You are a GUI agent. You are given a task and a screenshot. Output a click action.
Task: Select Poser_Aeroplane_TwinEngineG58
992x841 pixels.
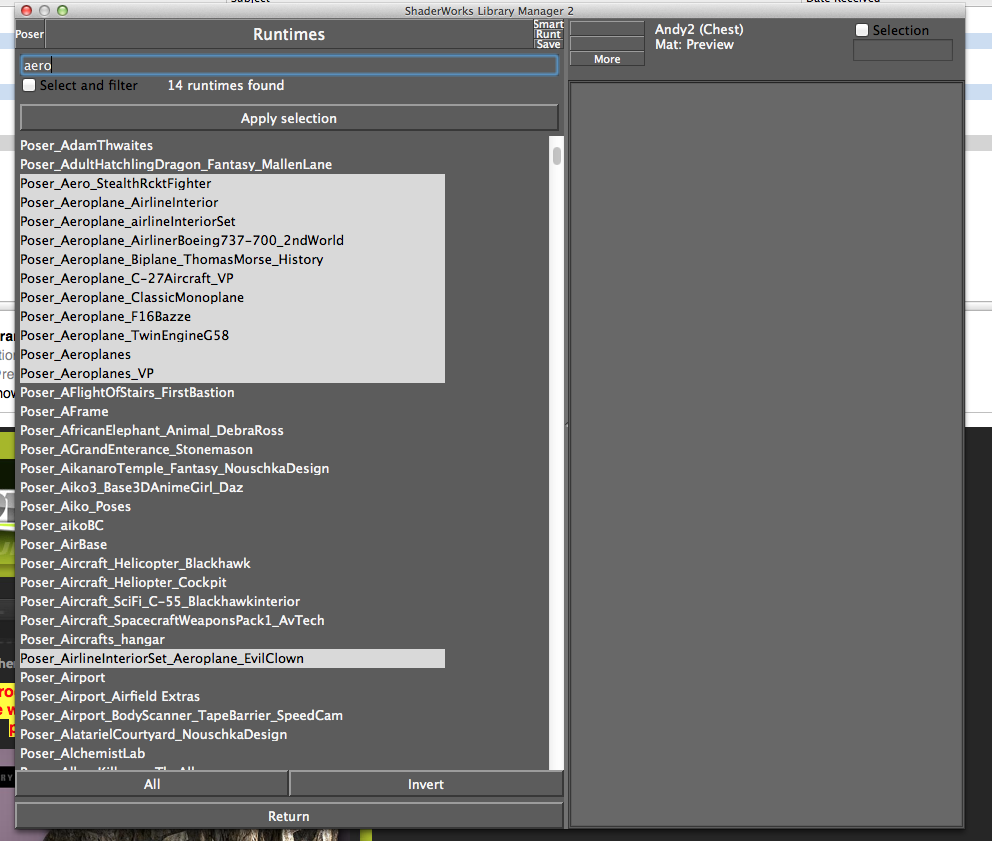coord(232,335)
